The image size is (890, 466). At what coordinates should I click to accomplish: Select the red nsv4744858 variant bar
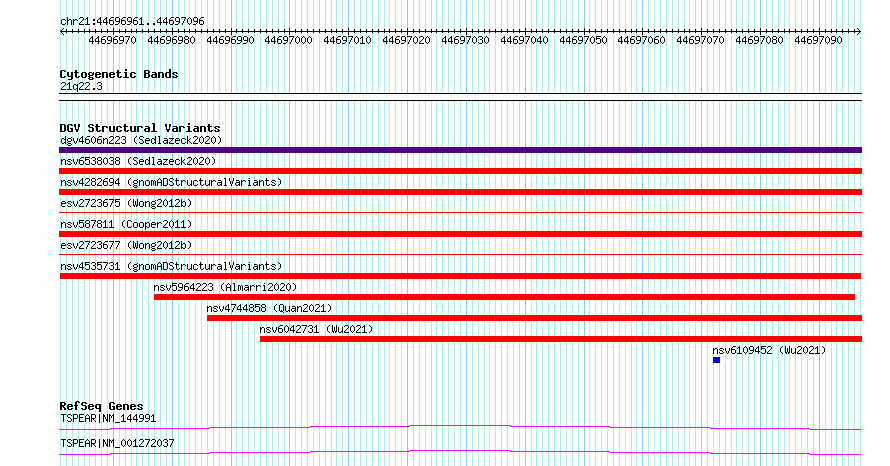click(534, 318)
